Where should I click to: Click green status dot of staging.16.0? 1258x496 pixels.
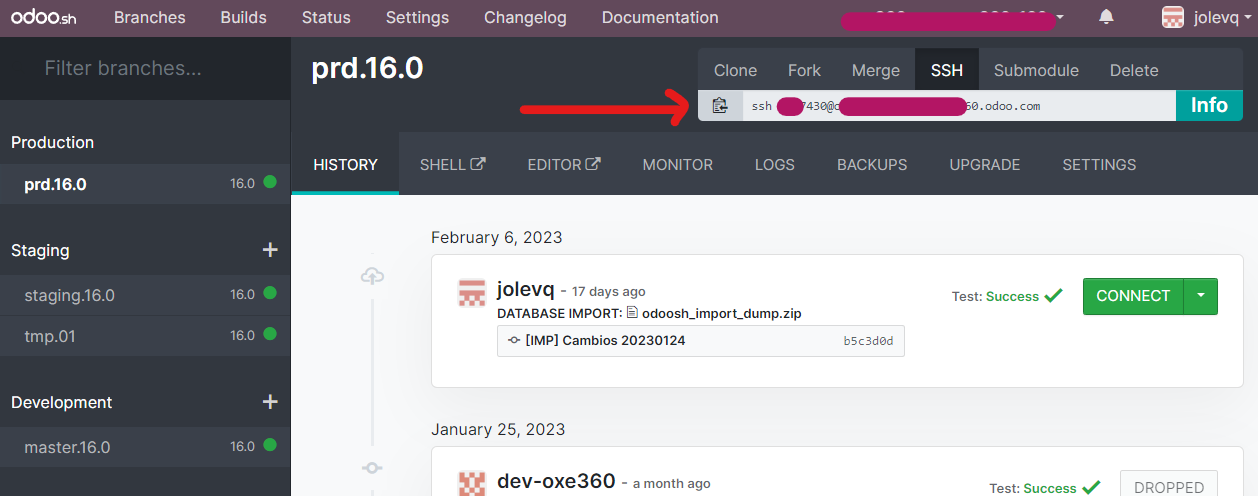pos(270,294)
